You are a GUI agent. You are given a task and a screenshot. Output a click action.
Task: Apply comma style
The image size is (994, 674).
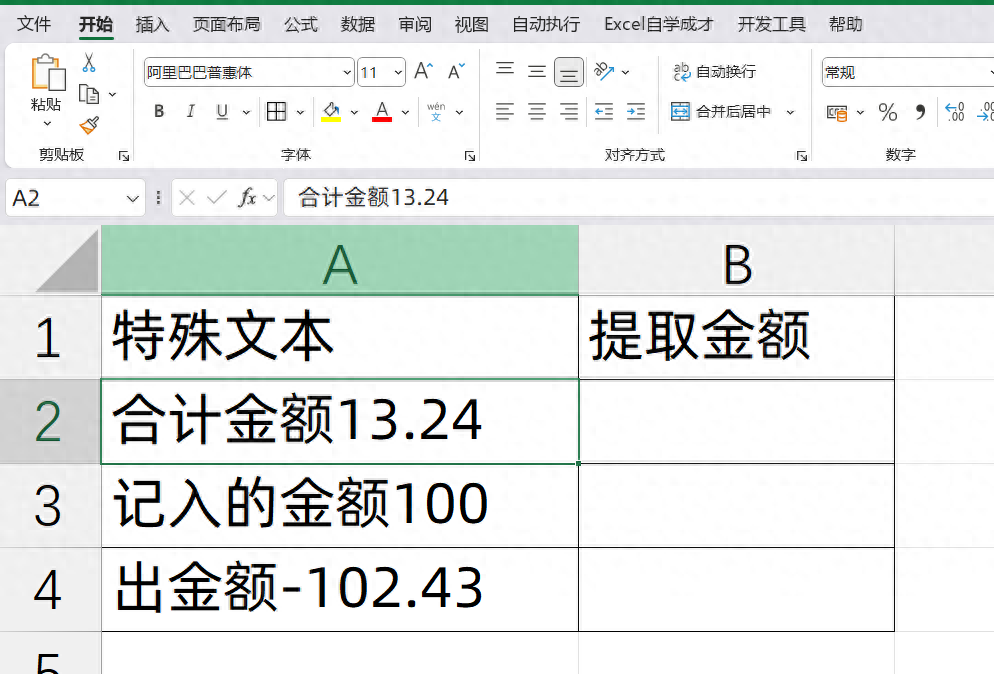coord(920,112)
